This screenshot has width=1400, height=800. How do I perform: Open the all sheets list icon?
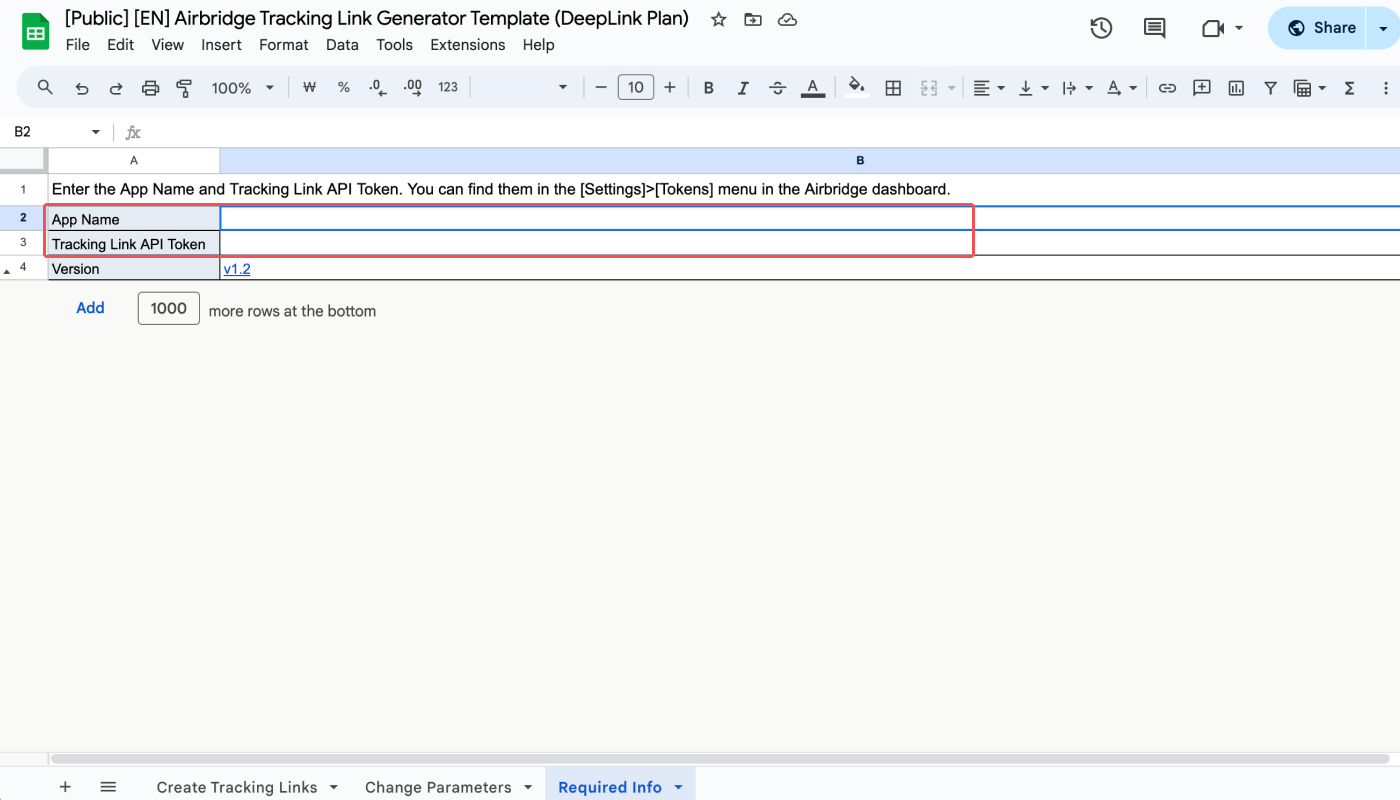(108, 787)
